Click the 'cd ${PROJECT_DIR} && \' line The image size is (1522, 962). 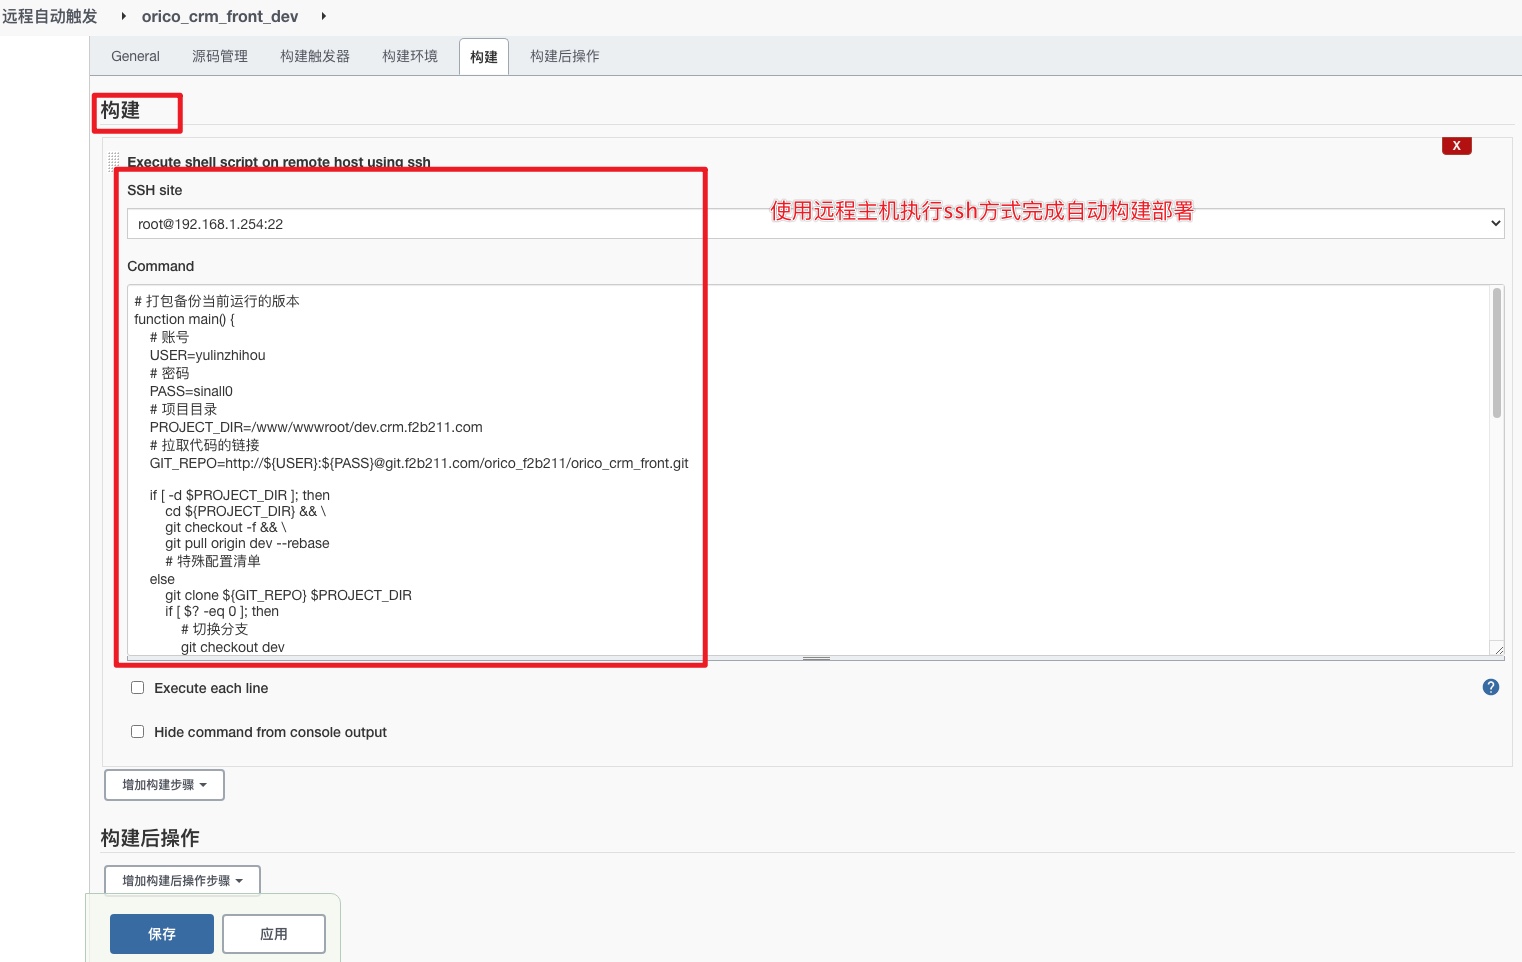point(246,511)
